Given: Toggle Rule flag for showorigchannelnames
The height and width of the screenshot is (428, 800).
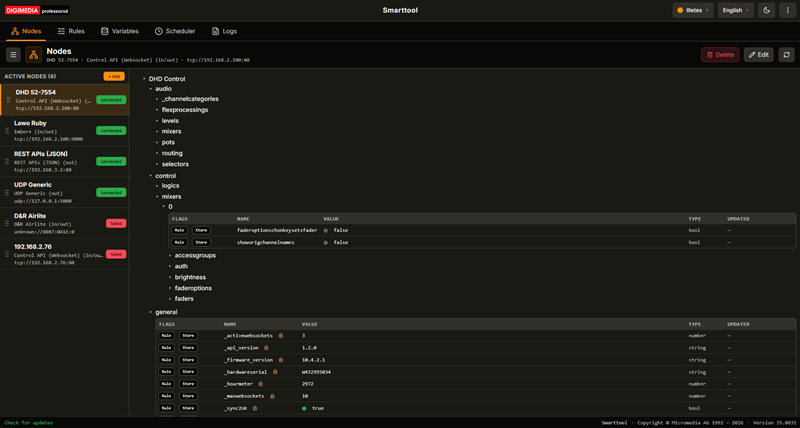Looking at the screenshot, I should pyautogui.click(x=180, y=242).
